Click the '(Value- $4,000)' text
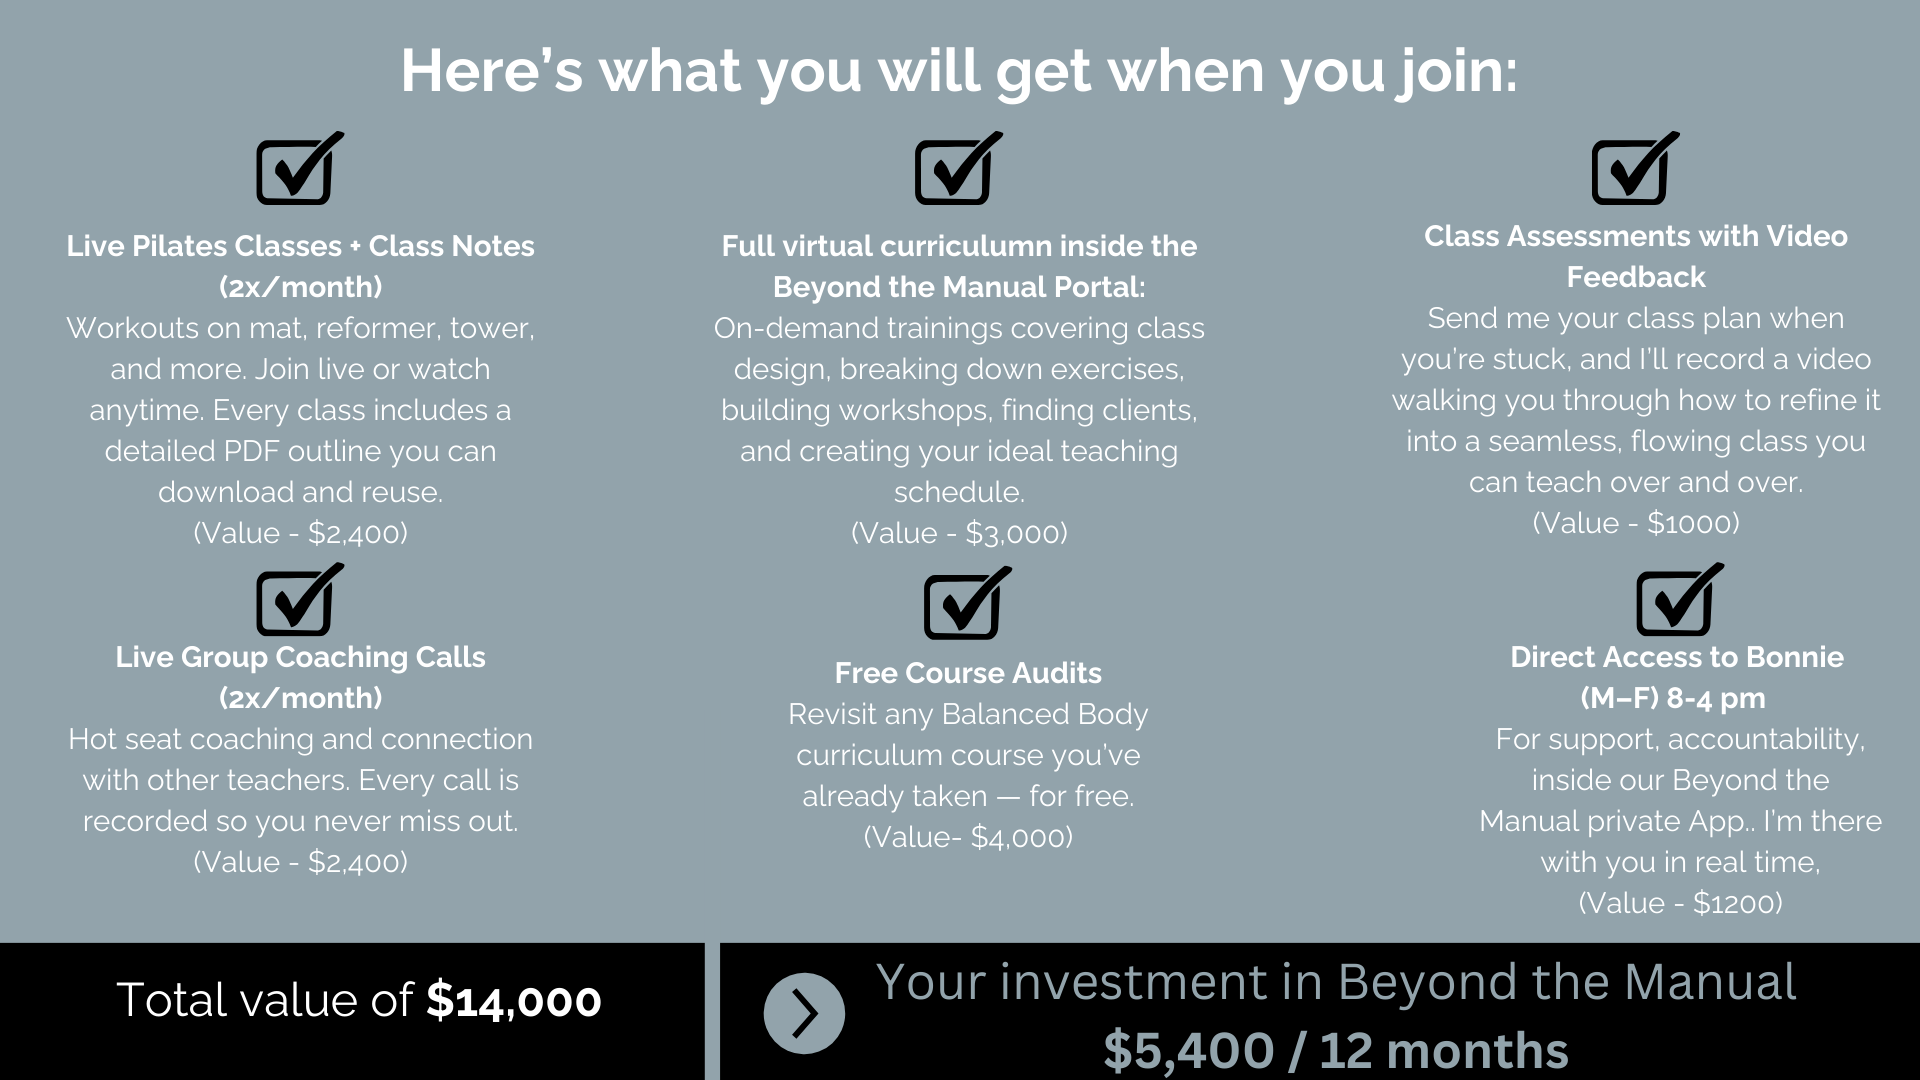This screenshot has width=1920, height=1080. tap(968, 837)
